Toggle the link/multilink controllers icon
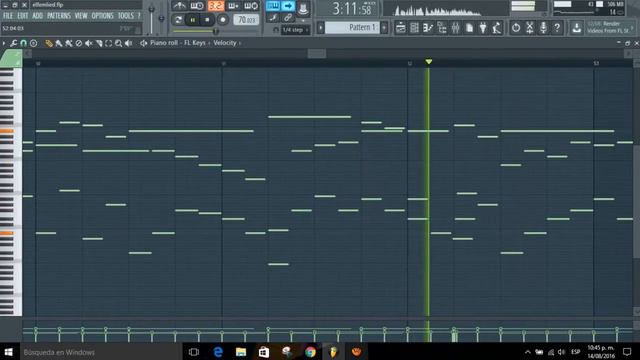The image size is (640, 360). pos(288,18)
